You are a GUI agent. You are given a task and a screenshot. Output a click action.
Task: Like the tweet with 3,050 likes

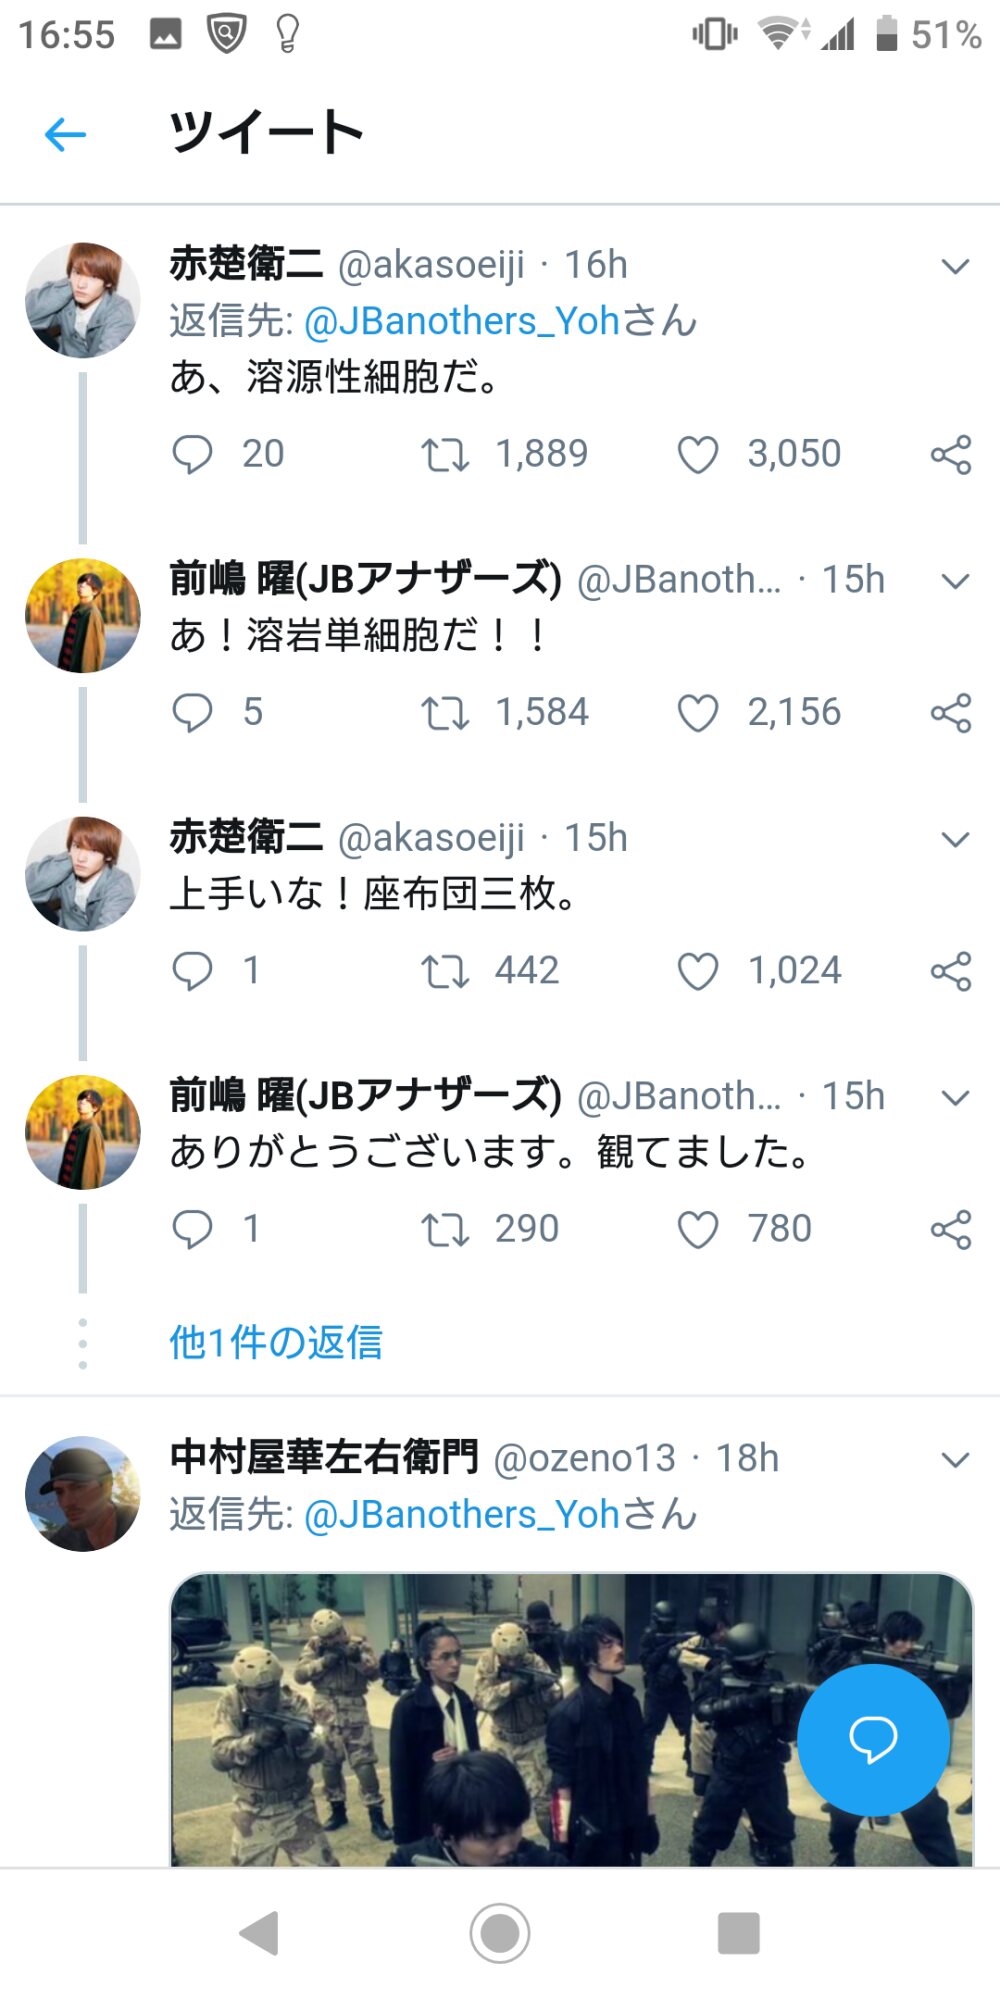(698, 455)
